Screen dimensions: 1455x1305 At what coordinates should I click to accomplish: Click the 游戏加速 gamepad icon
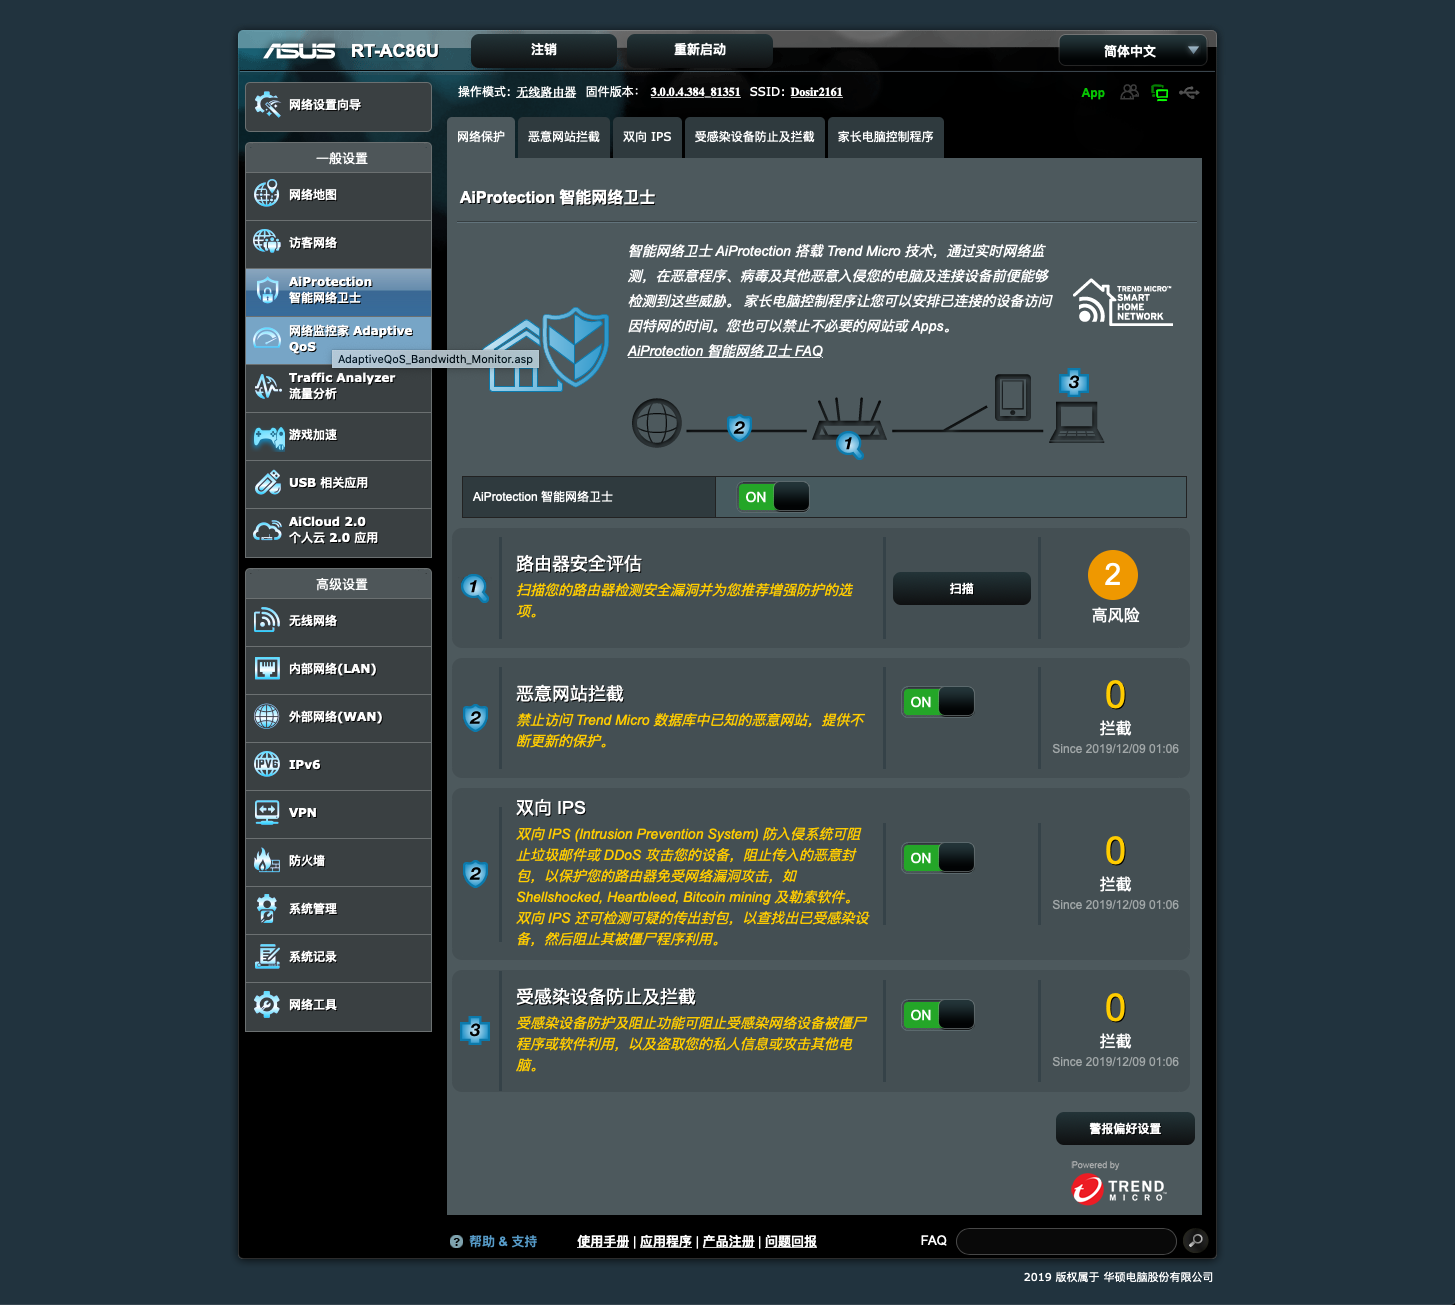click(268, 436)
